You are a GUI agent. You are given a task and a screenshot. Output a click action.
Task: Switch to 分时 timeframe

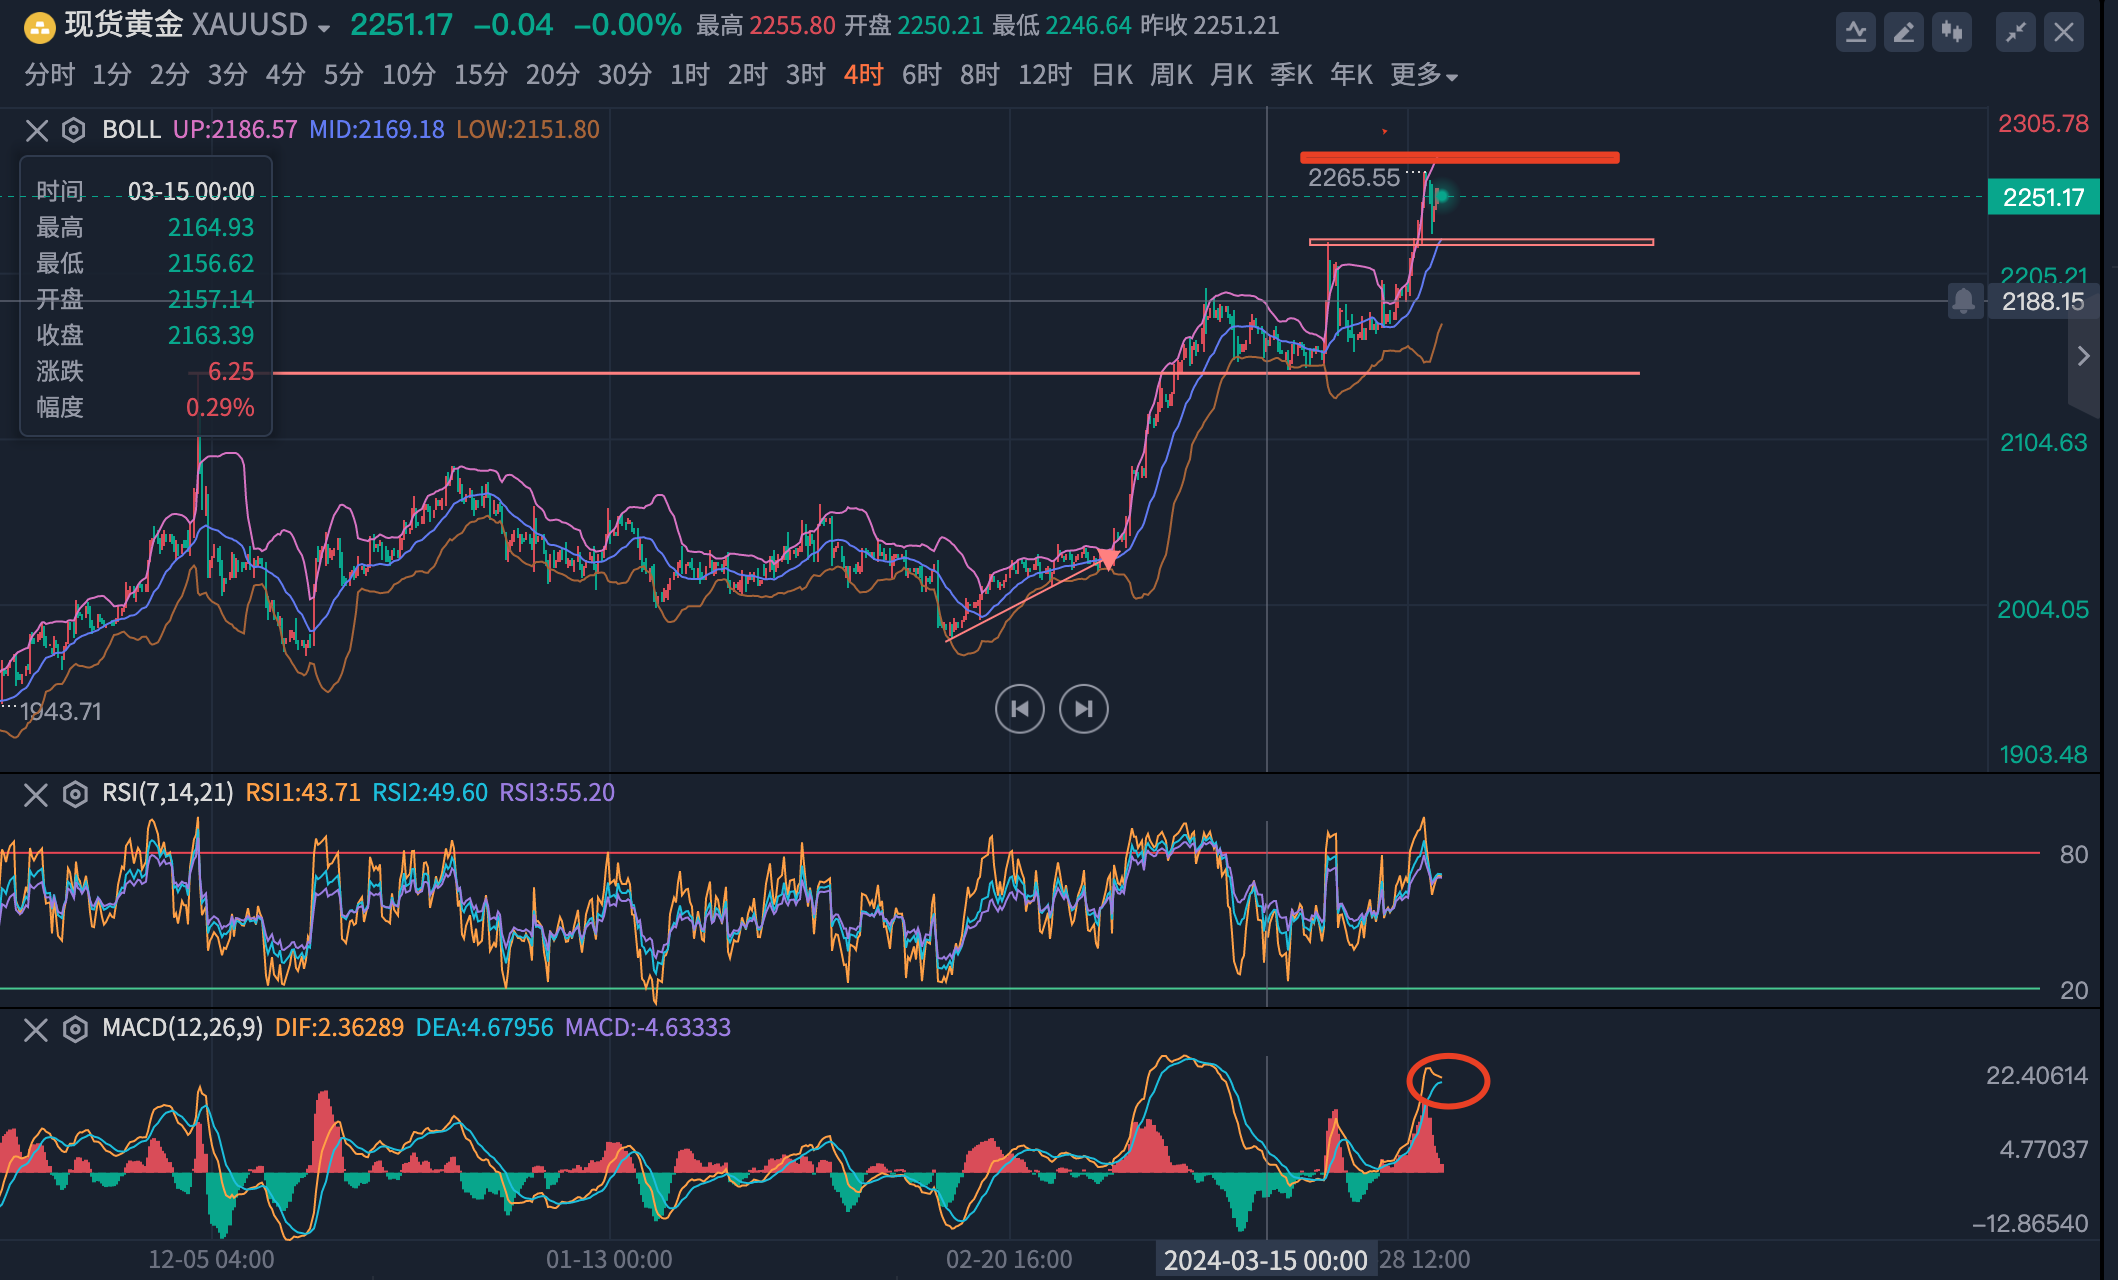(x=49, y=75)
